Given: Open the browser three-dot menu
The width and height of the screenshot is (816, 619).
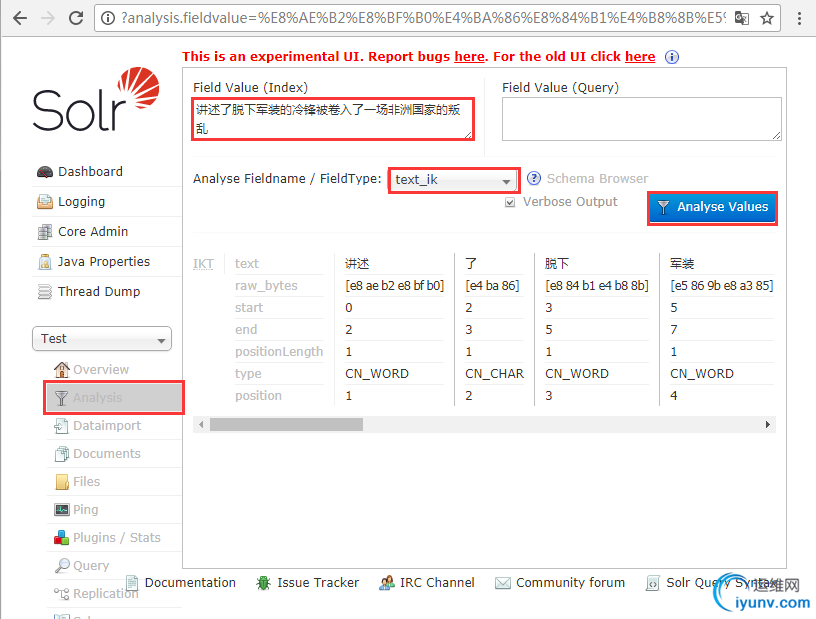Looking at the screenshot, I should (x=799, y=18).
